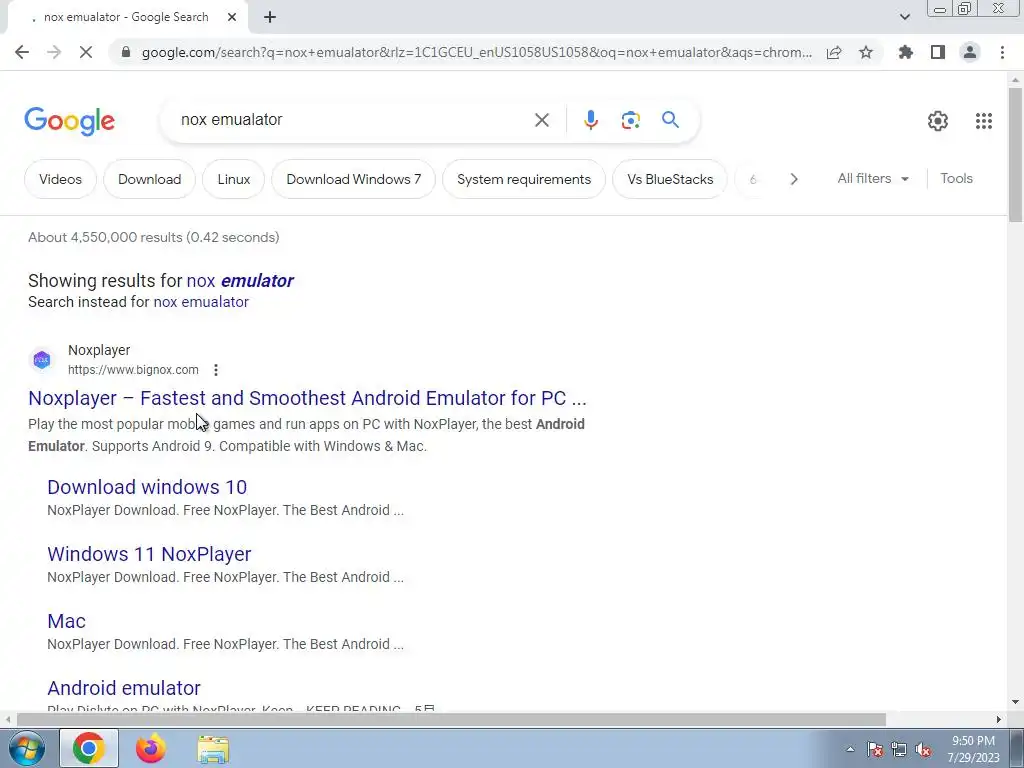Search instead for nox emualator
The width and height of the screenshot is (1024, 768).
pos(200,302)
